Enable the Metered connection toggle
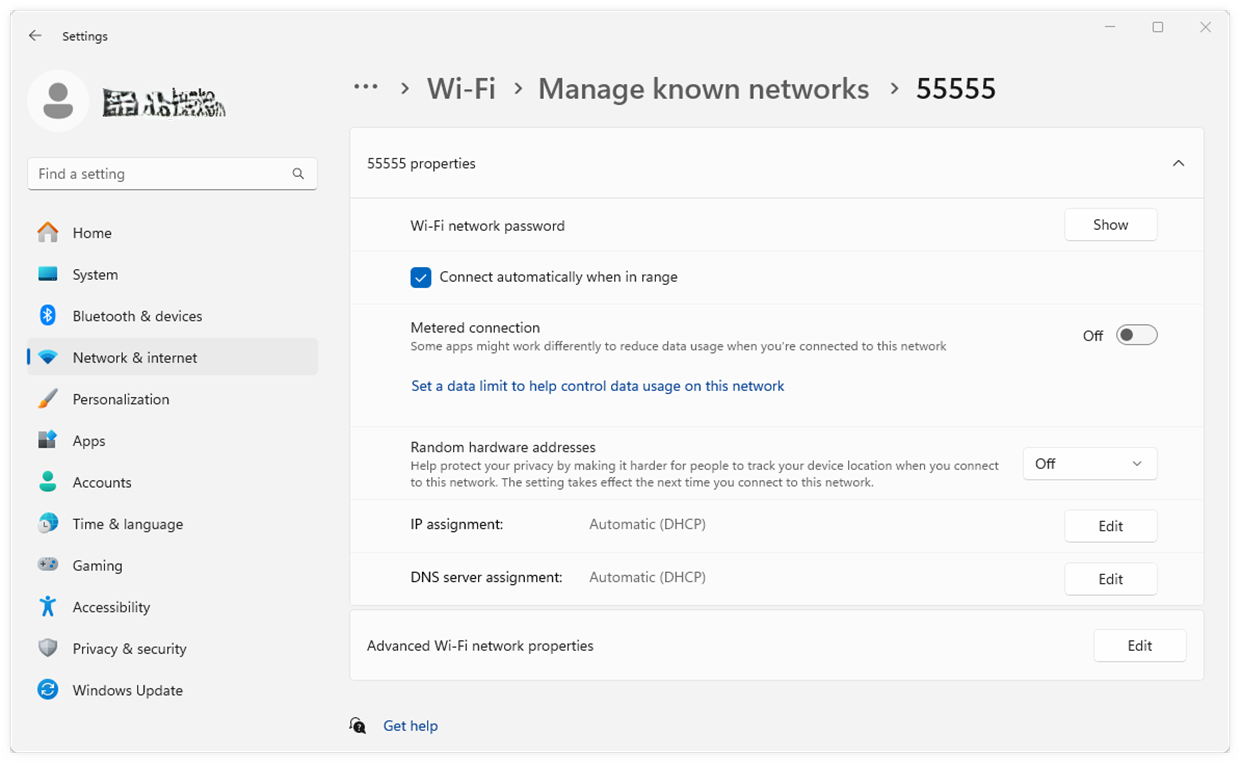Screen dimensions: 1240x763 tap(1136, 335)
